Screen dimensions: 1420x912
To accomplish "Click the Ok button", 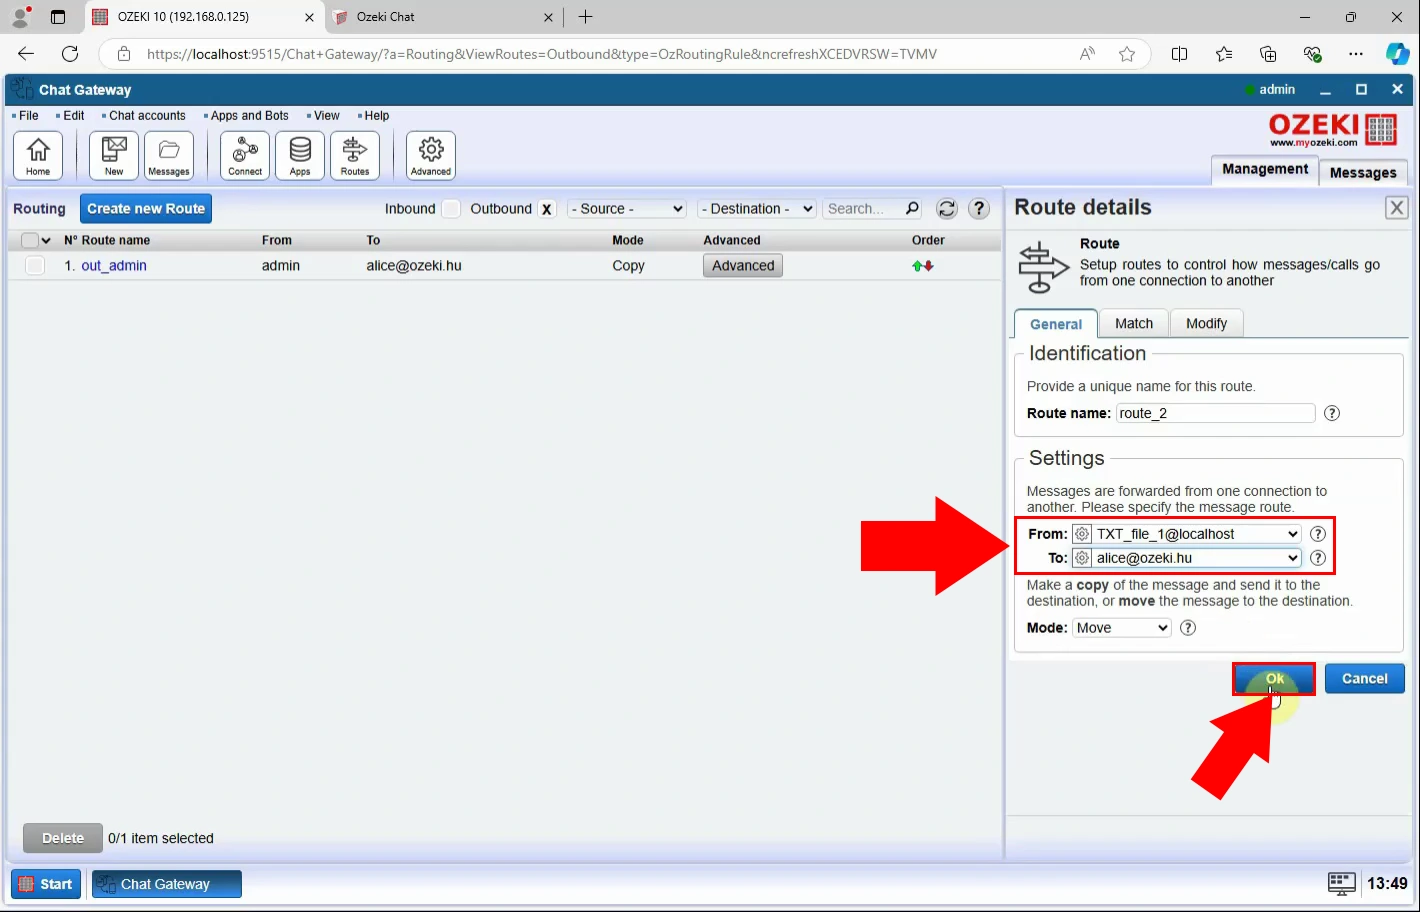I will (1274, 679).
